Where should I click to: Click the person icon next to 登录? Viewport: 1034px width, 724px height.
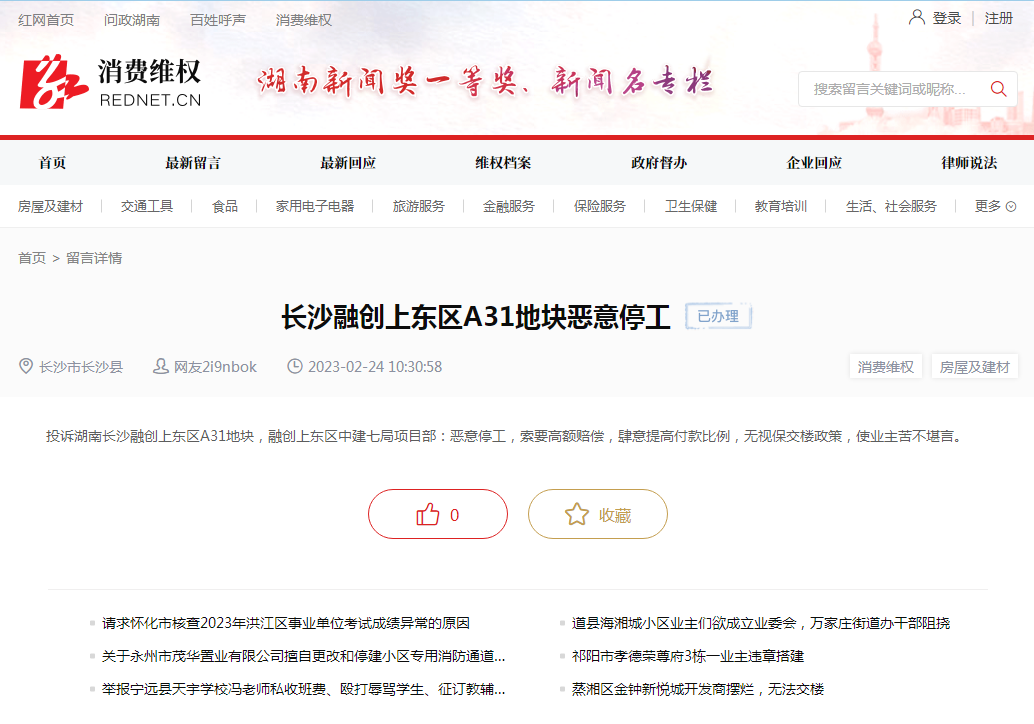(916, 17)
